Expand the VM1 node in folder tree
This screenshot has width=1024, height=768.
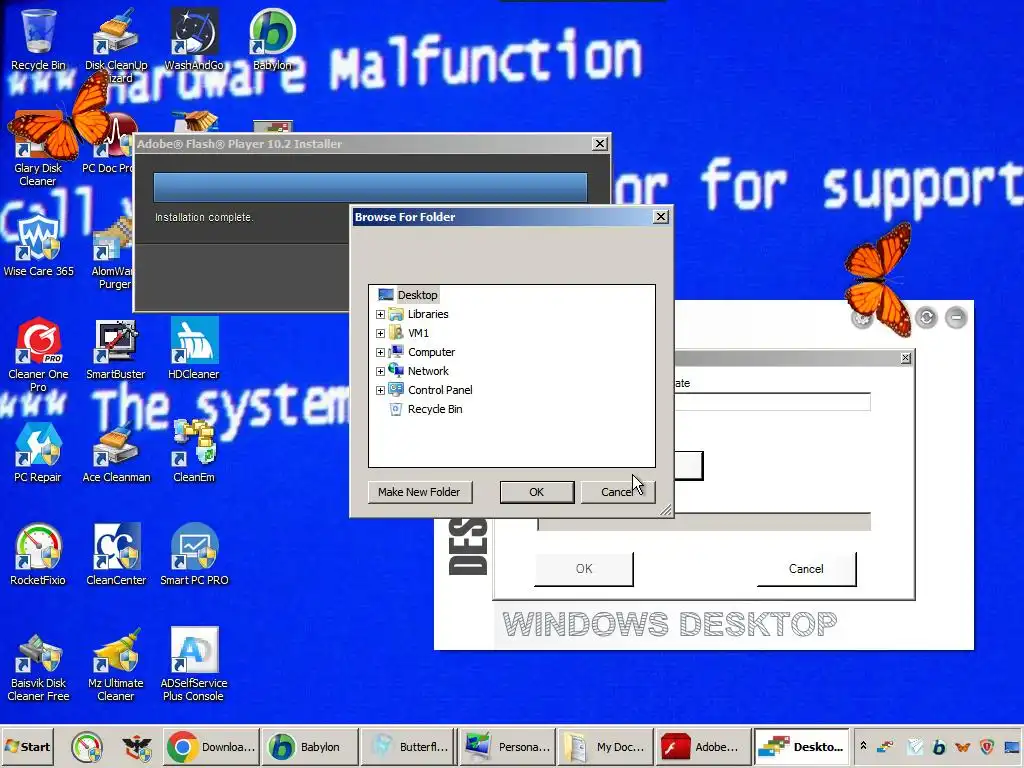[380, 334]
